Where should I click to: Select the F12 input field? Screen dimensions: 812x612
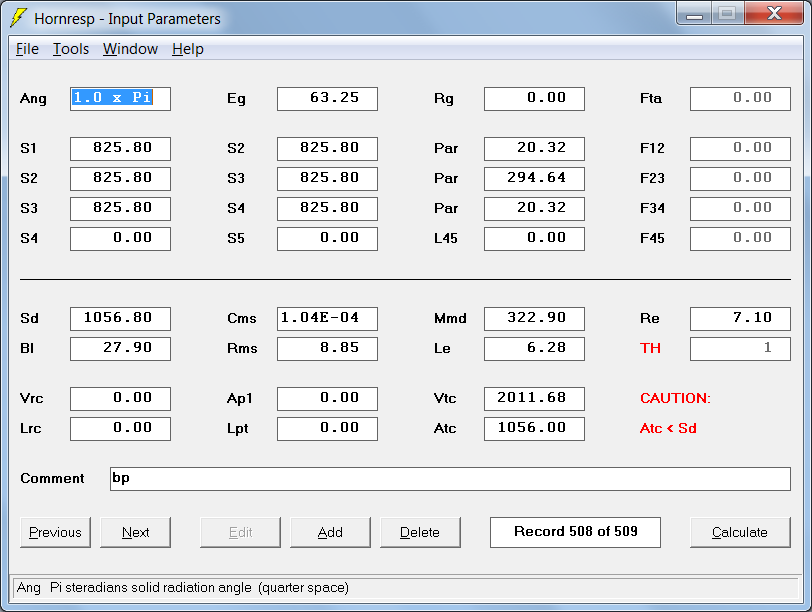click(741, 149)
